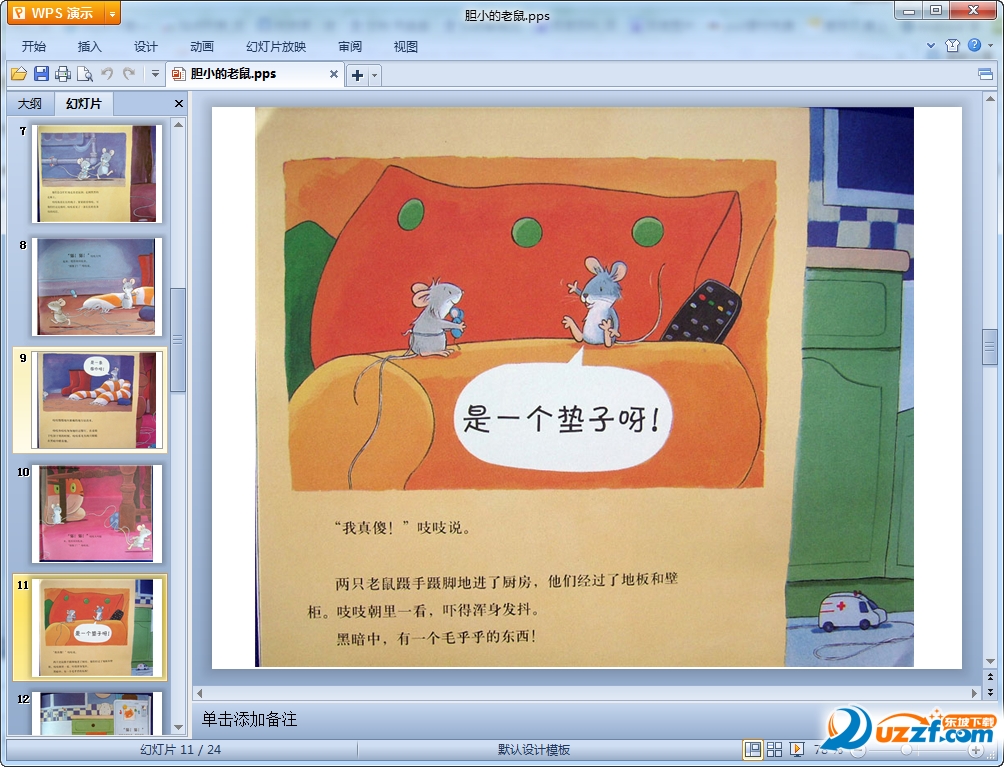
Task: Select slide 10 thumbnail
Action: point(97,513)
